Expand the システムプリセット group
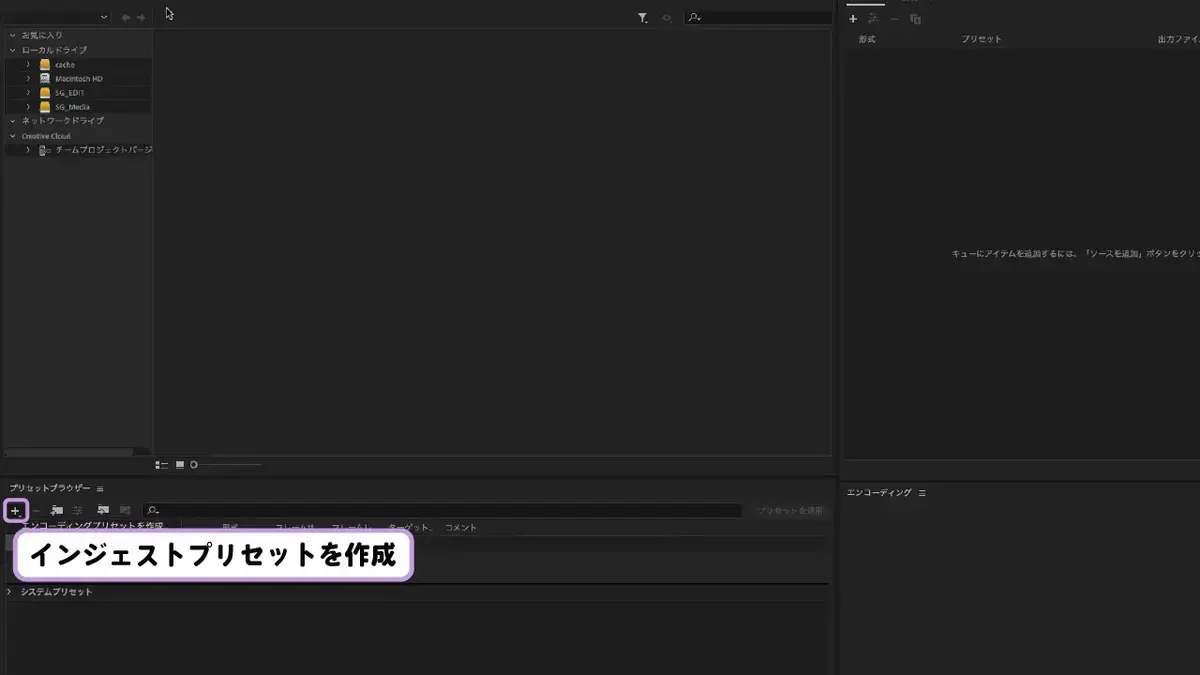This screenshot has height=675, width=1200. [10, 592]
